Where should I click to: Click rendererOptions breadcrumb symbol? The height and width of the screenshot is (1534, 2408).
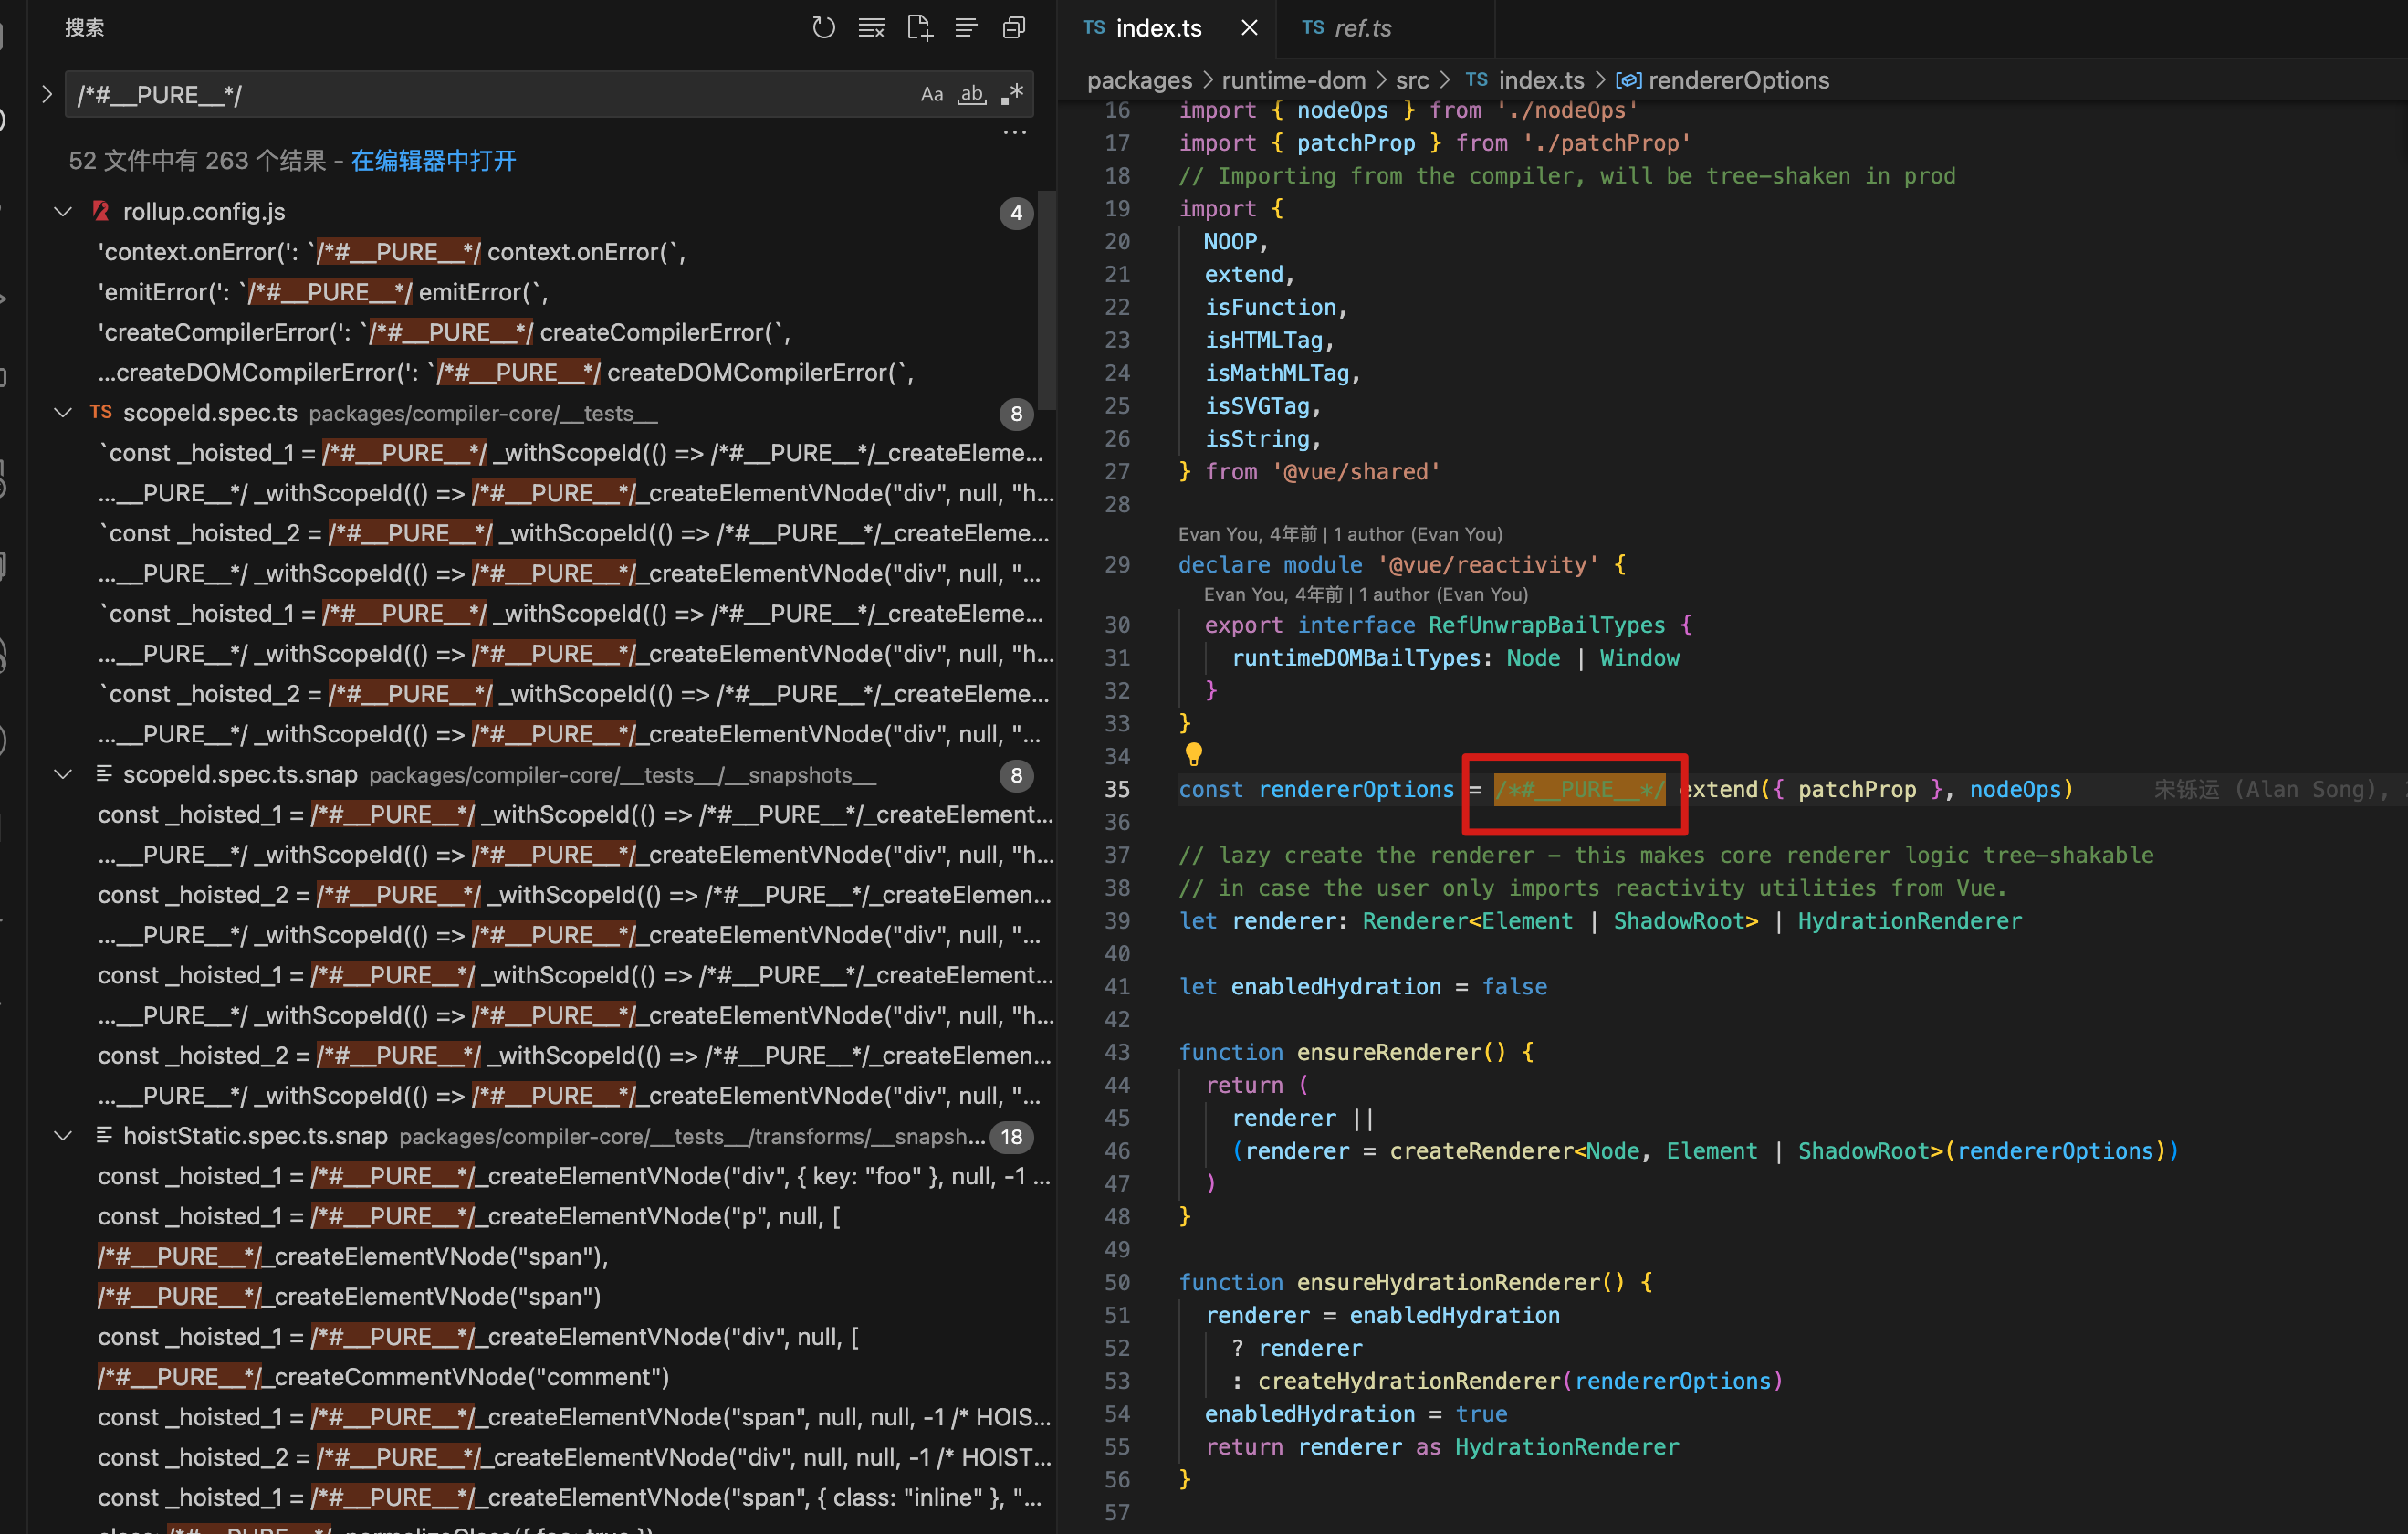tap(1738, 80)
